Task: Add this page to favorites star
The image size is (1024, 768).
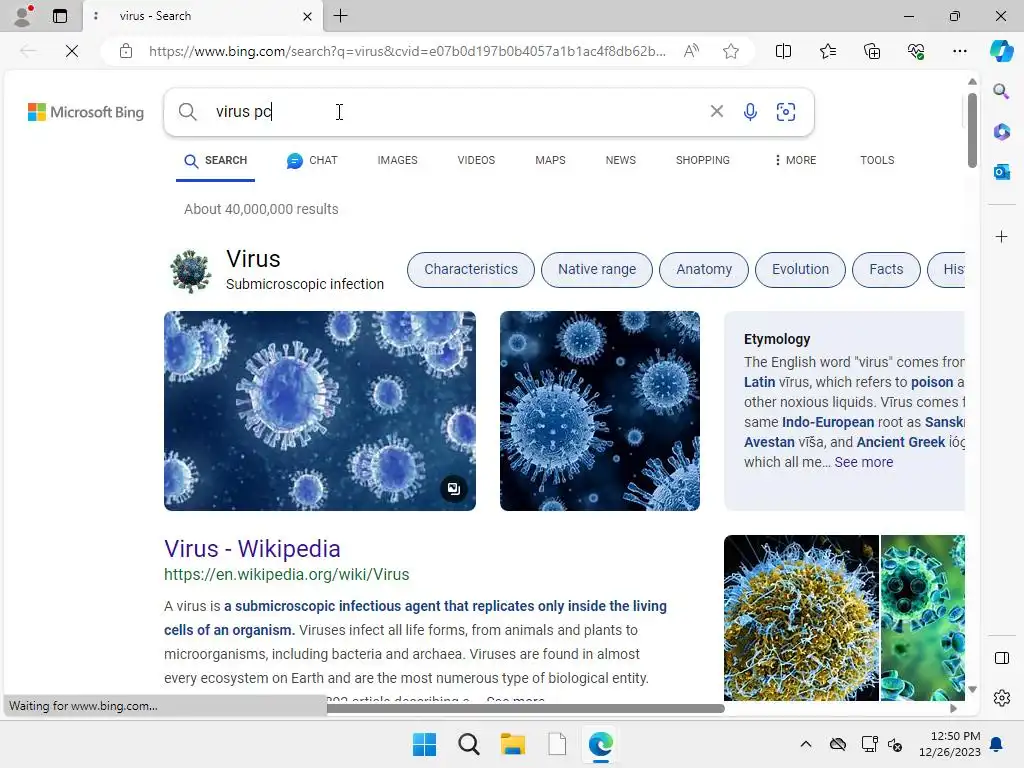Action: [731, 51]
